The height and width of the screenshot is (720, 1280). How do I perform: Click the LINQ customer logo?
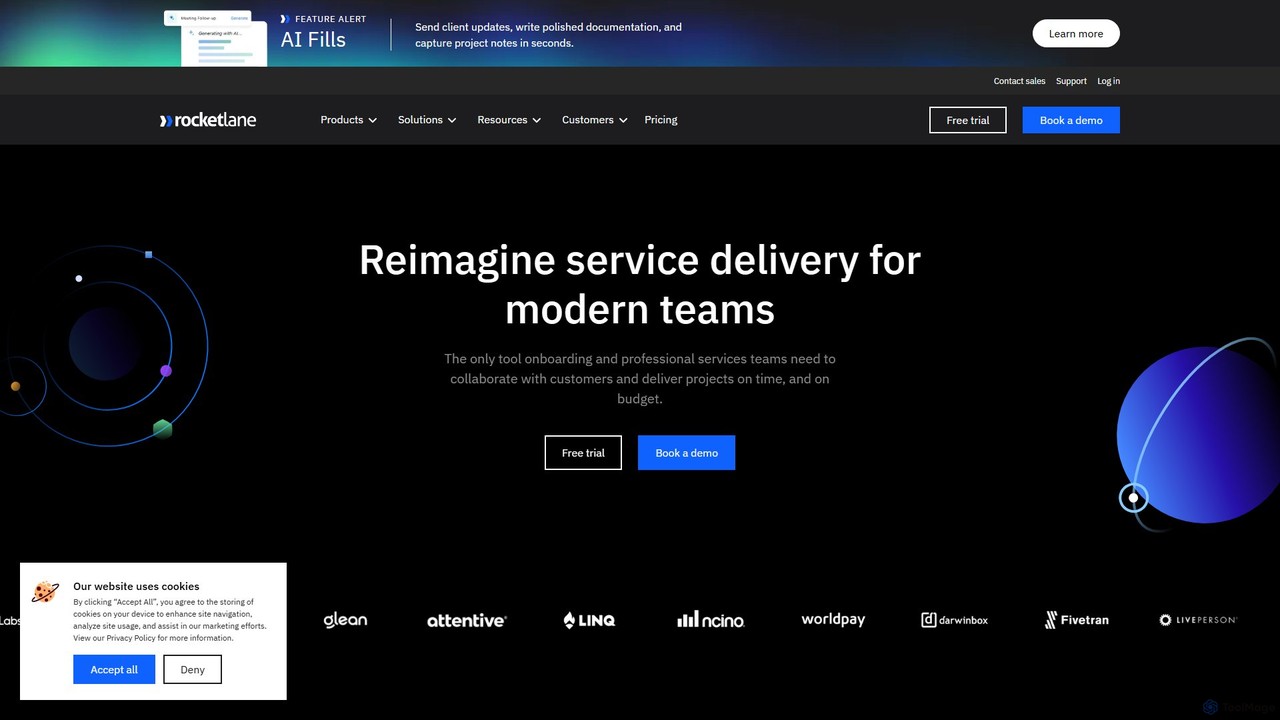589,620
